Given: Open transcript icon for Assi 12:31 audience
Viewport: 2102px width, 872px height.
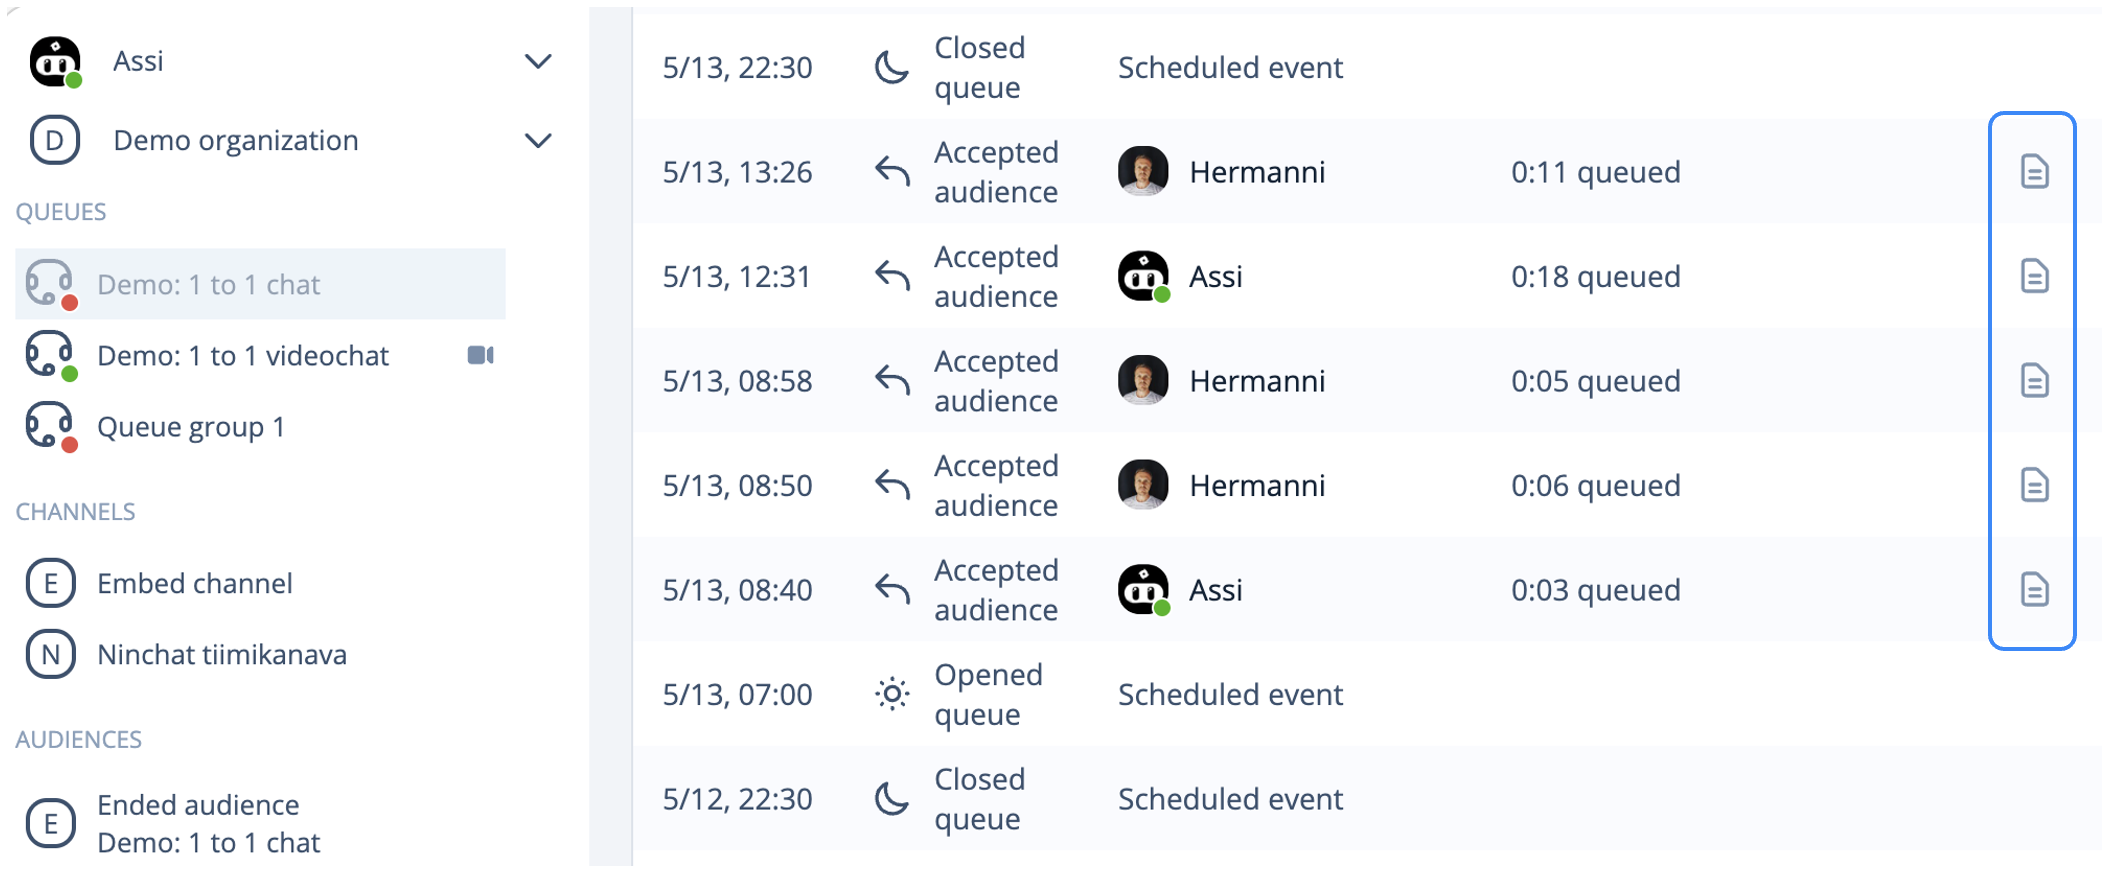Looking at the screenshot, I should point(2034,276).
